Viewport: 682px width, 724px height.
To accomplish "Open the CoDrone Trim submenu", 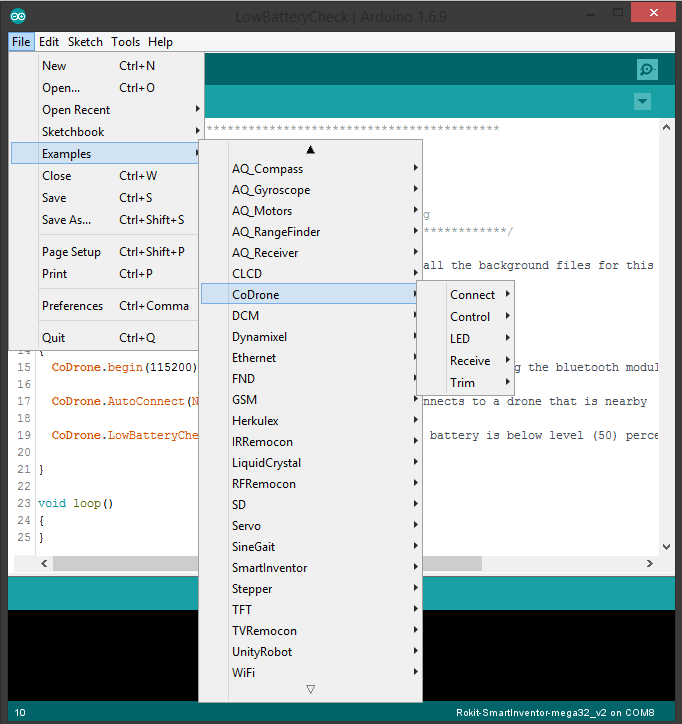I will tap(465, 383).
